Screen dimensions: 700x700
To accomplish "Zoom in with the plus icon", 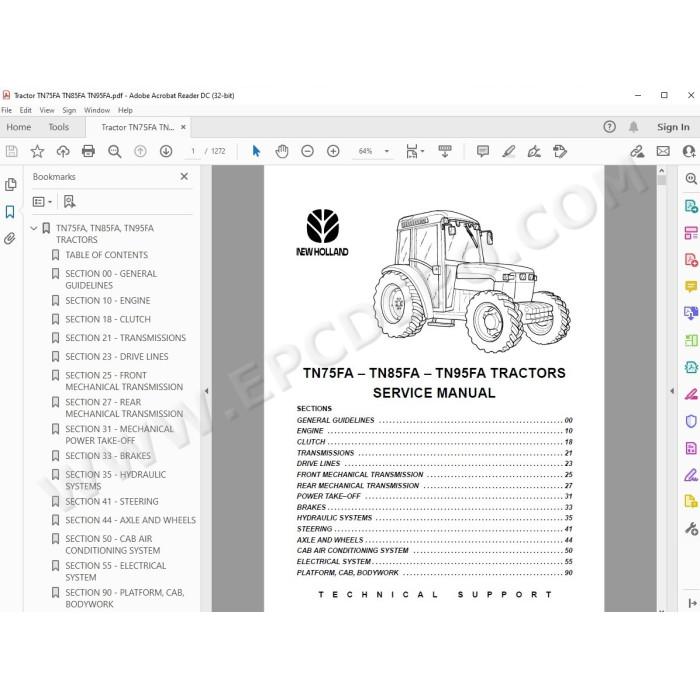I will [333, 151].
